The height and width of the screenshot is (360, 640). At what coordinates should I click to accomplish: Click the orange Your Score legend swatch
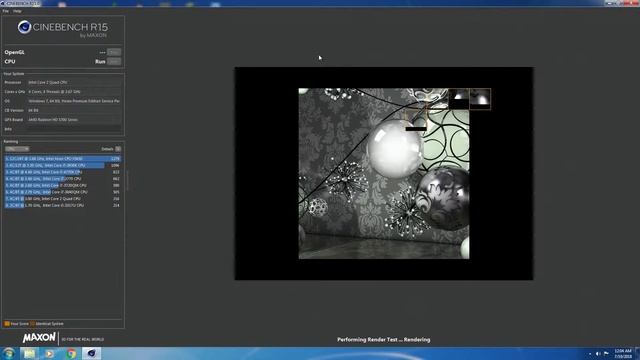[7, 324]
